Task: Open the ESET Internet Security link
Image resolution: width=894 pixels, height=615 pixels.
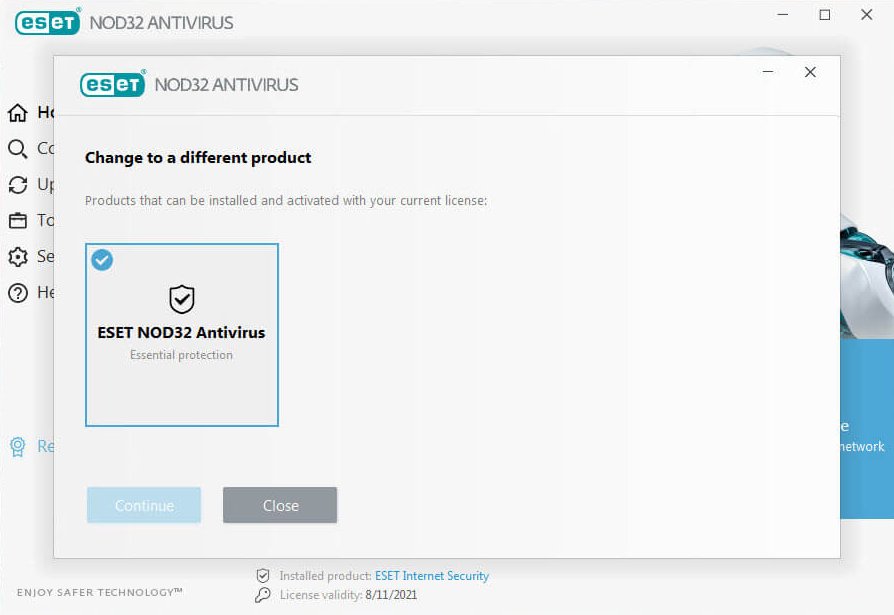Action: click(431, 576)
